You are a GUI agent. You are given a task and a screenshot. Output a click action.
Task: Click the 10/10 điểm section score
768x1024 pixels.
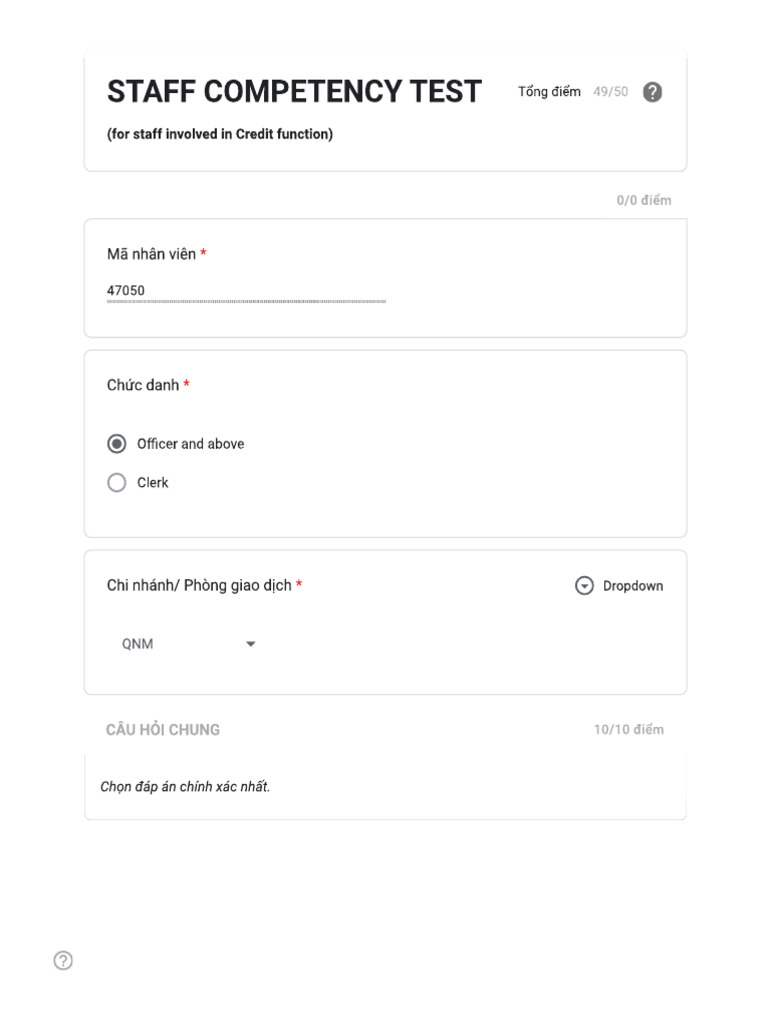(628, 729)
